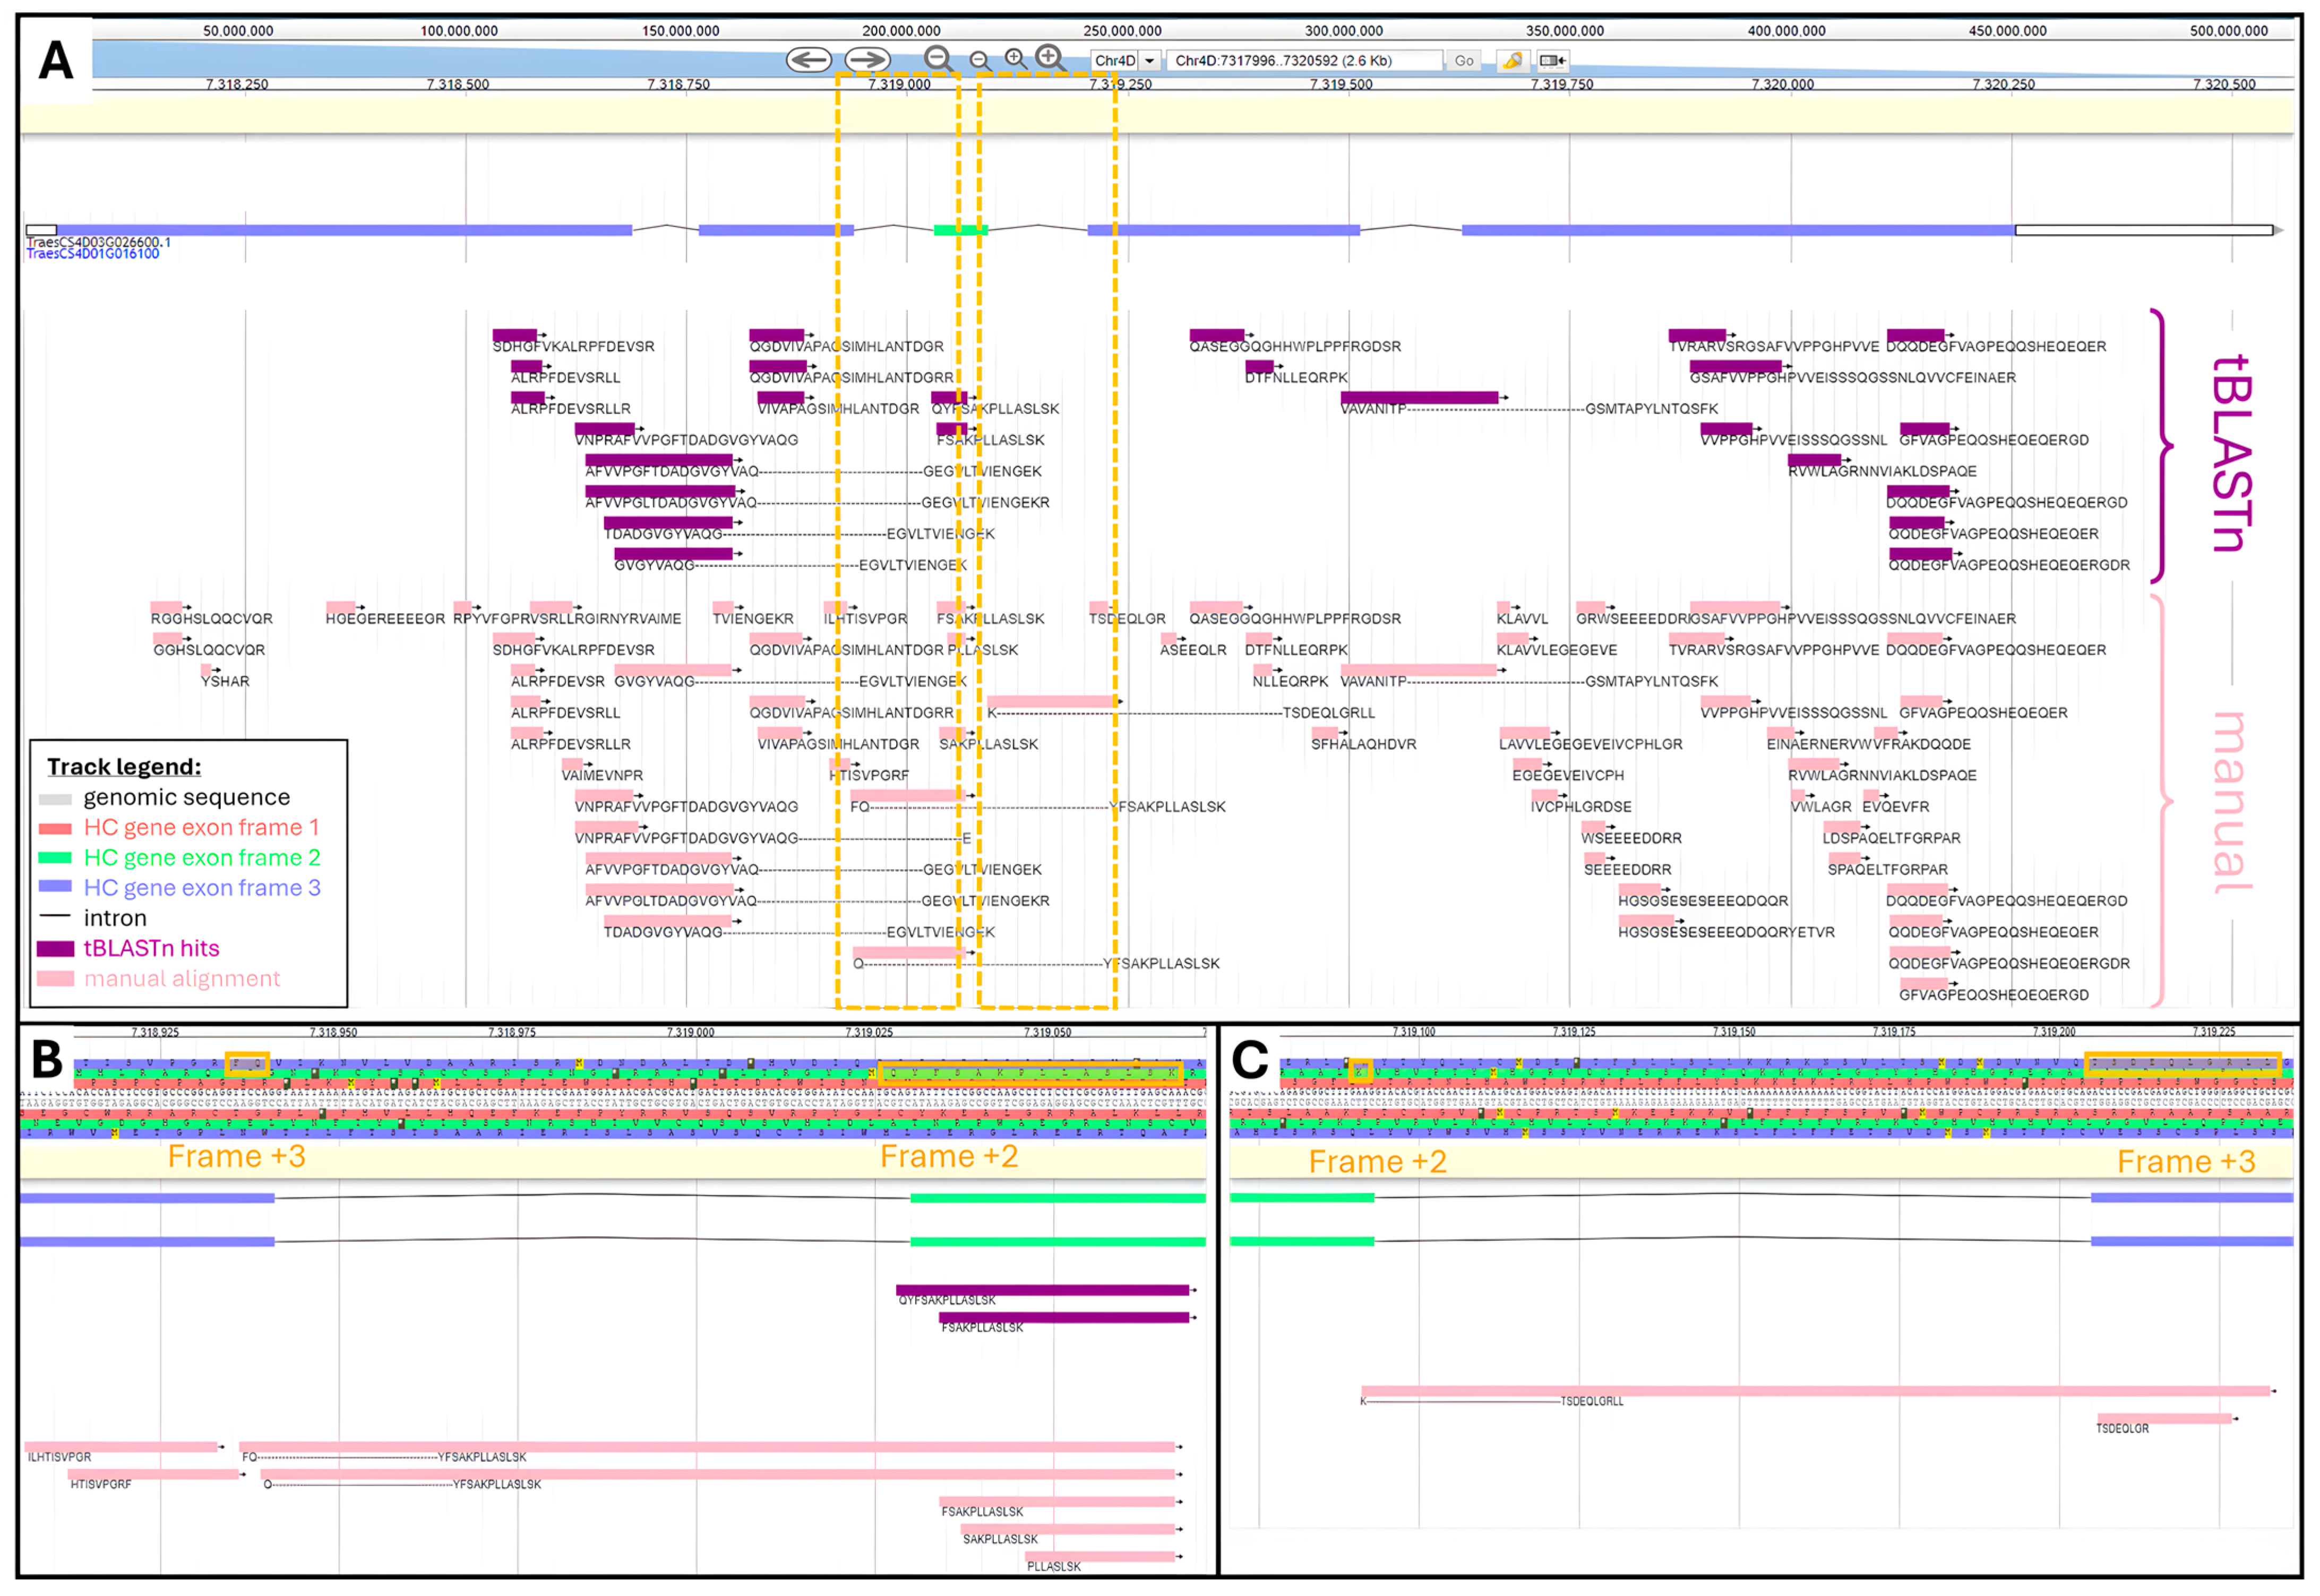Pan left with the left arrow button
This screenshot has width=2320, height=1596.
[x=808, y=60]
